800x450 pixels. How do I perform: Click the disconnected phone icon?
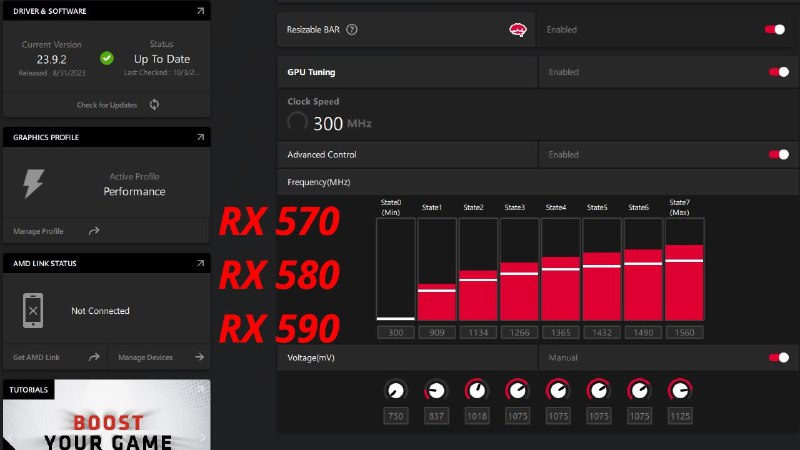point(33,310)
